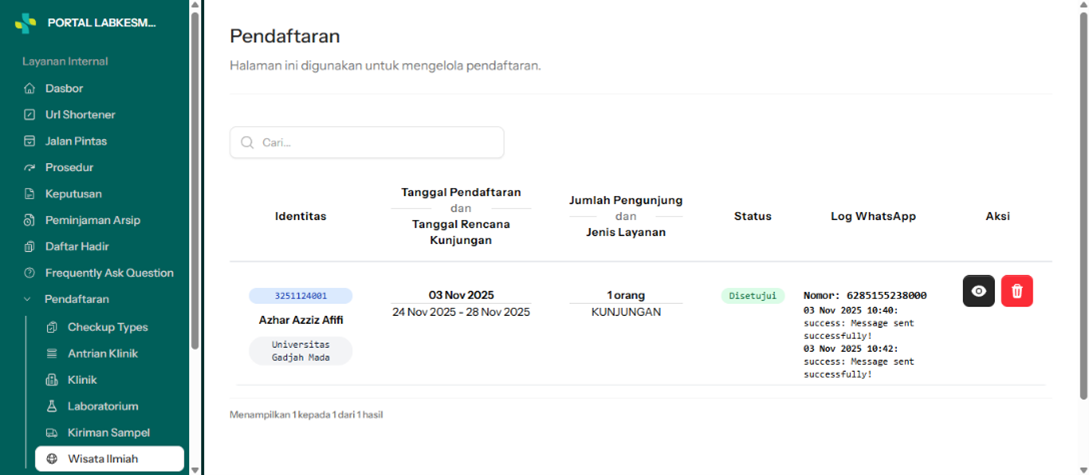Delete the registration with red trash button
Screen dimensions: 1089x475
[x=1017, y=291]
